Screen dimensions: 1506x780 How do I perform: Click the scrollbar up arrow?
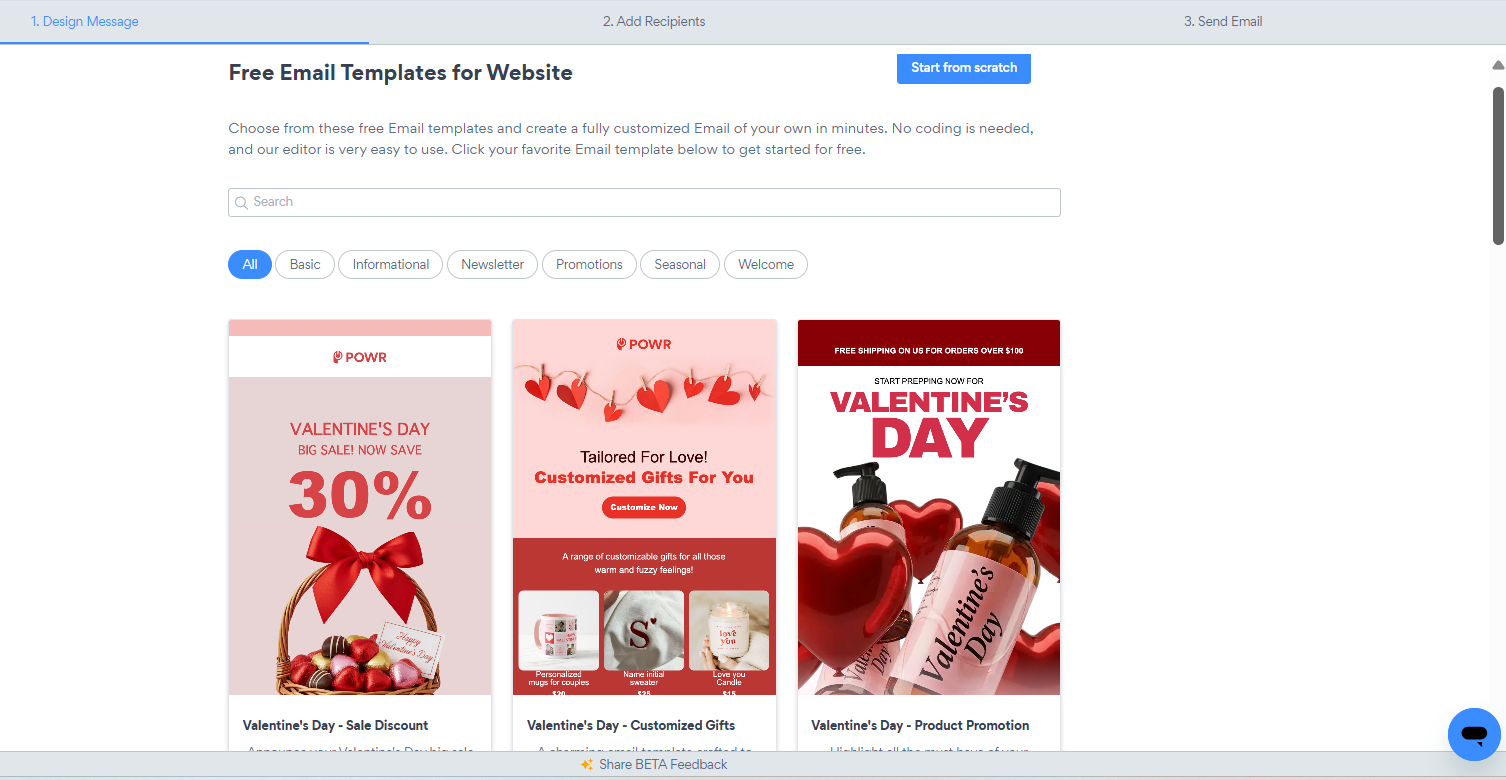[1498, 65]
